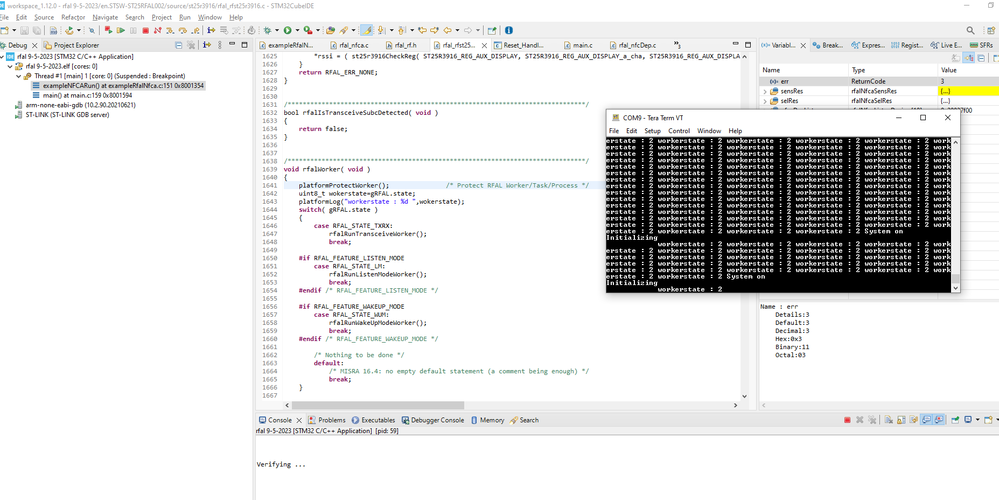Open the Debugger Console tab
The height and width of the screenshot is (500, 999).
[x=433, y=420]
